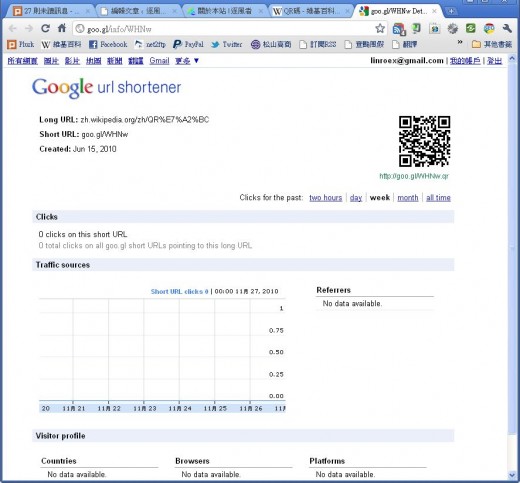Image resolution: width=520 pixels, height=483 pixels.
Task: Open the green extension icon left of the camera icon
Action: [x=417, y=29]
